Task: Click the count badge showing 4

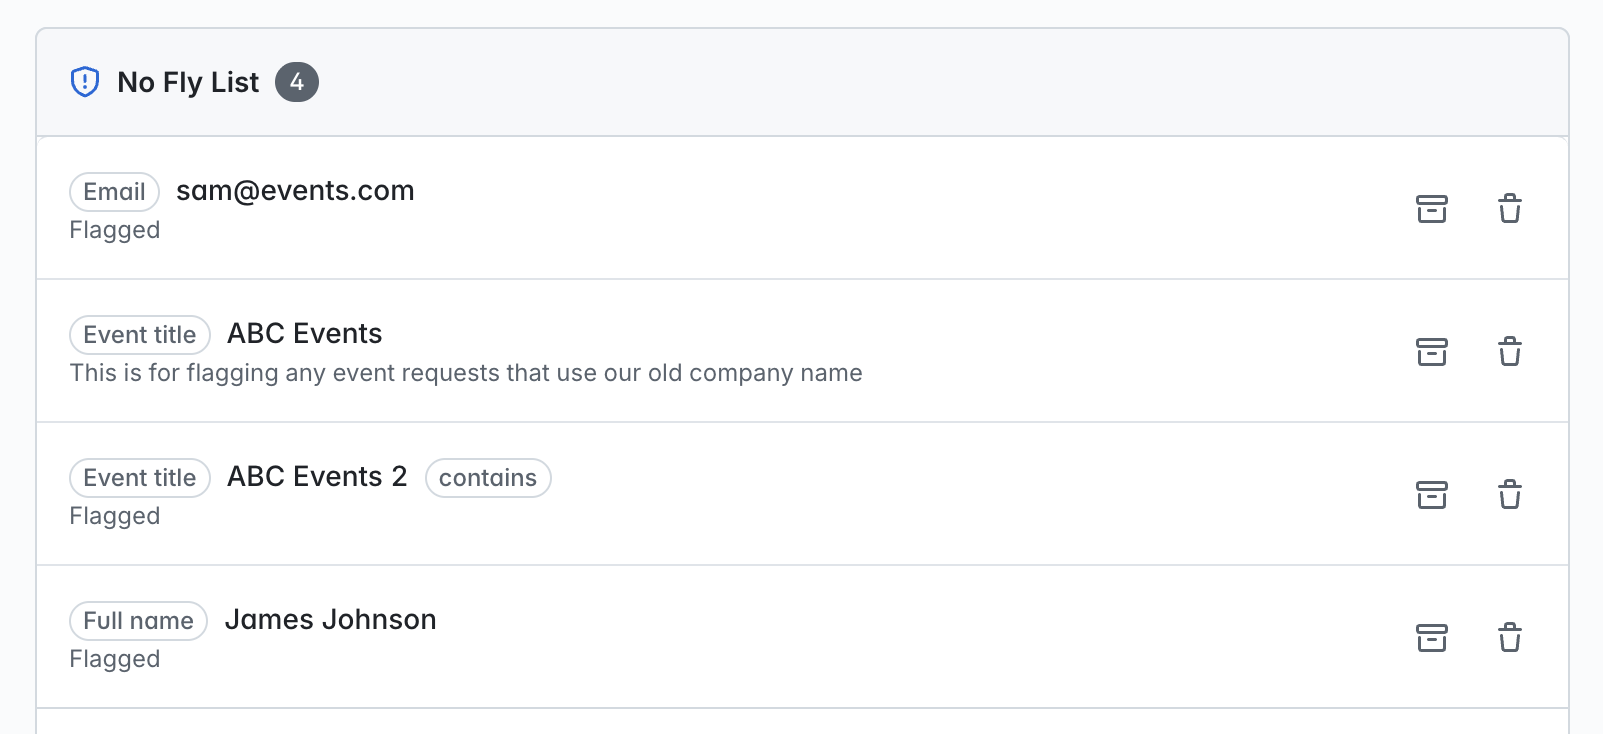Action: [297, 82]
